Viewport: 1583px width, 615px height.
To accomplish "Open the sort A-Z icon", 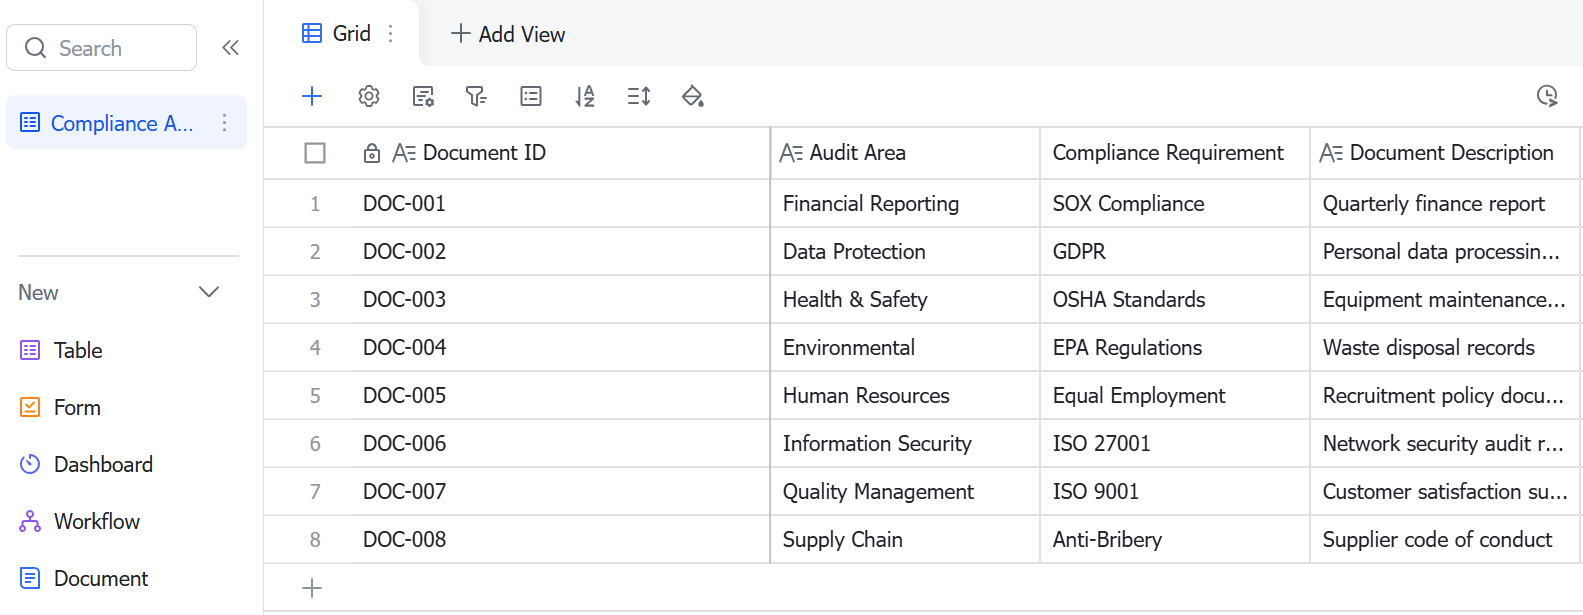I will coord(585,96).
